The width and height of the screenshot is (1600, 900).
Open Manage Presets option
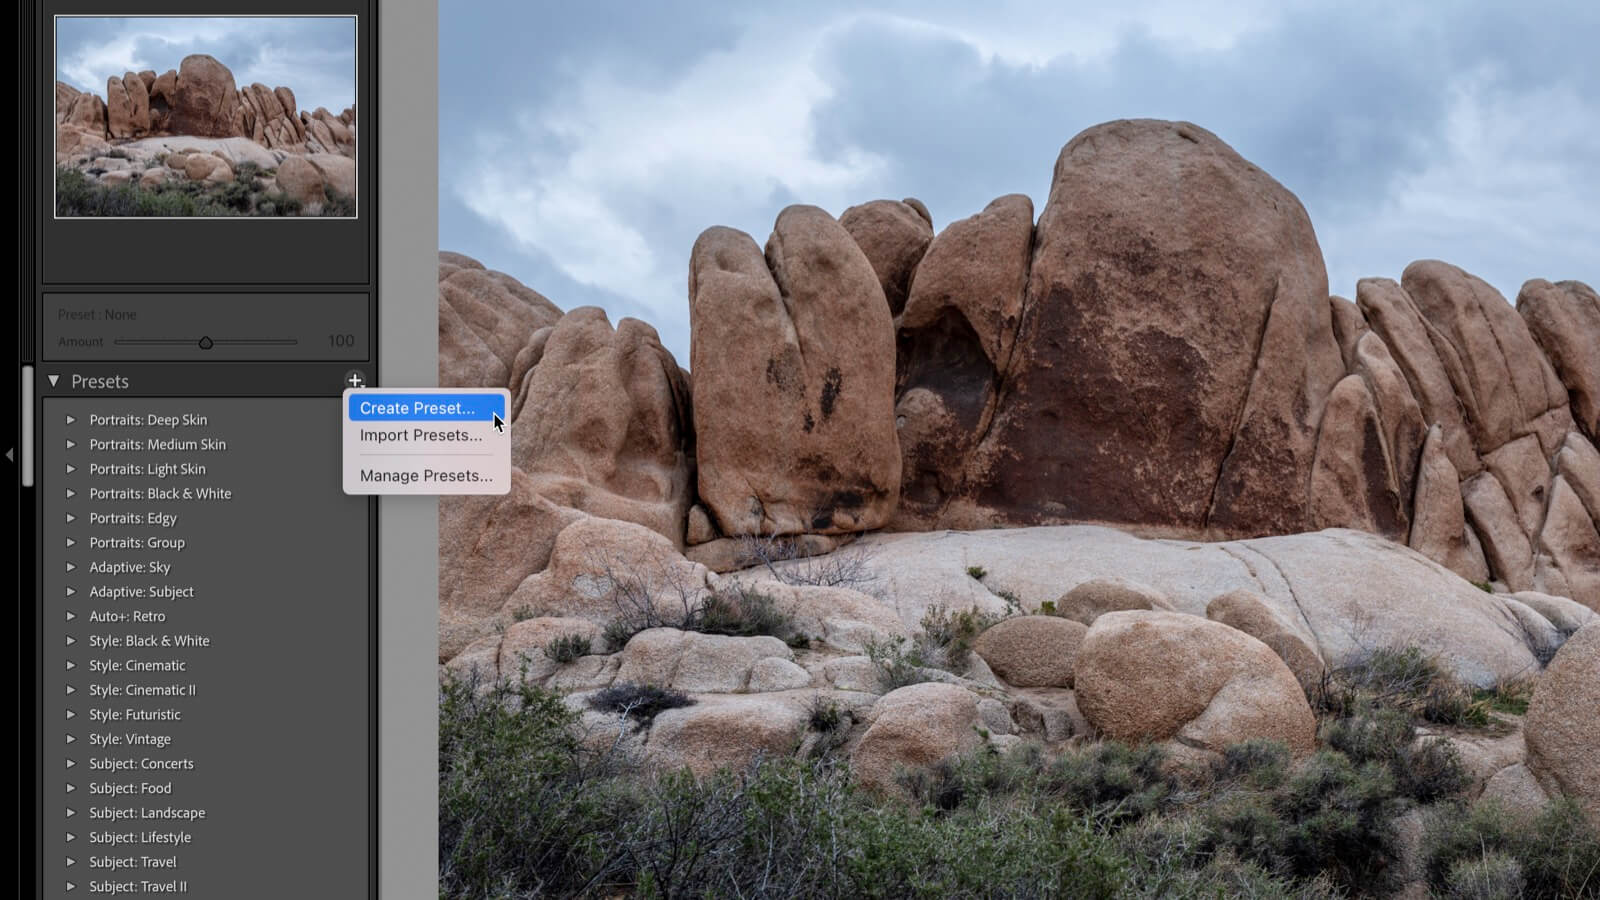pos(426,476)
